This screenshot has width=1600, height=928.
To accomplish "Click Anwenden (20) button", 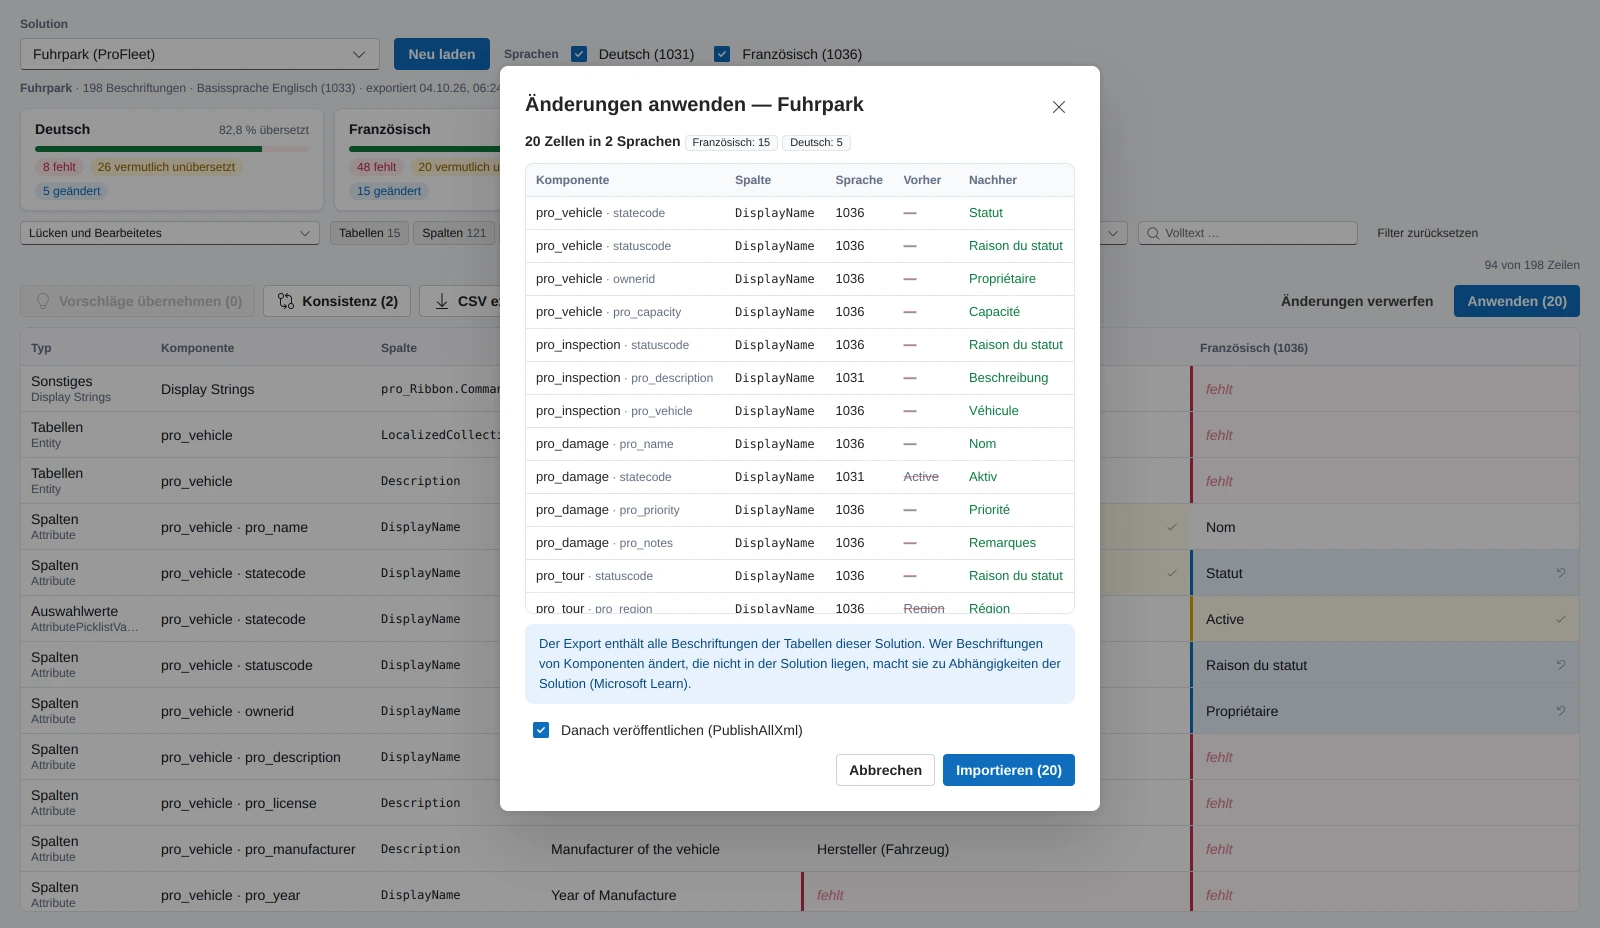I will tap(1517, 301).
